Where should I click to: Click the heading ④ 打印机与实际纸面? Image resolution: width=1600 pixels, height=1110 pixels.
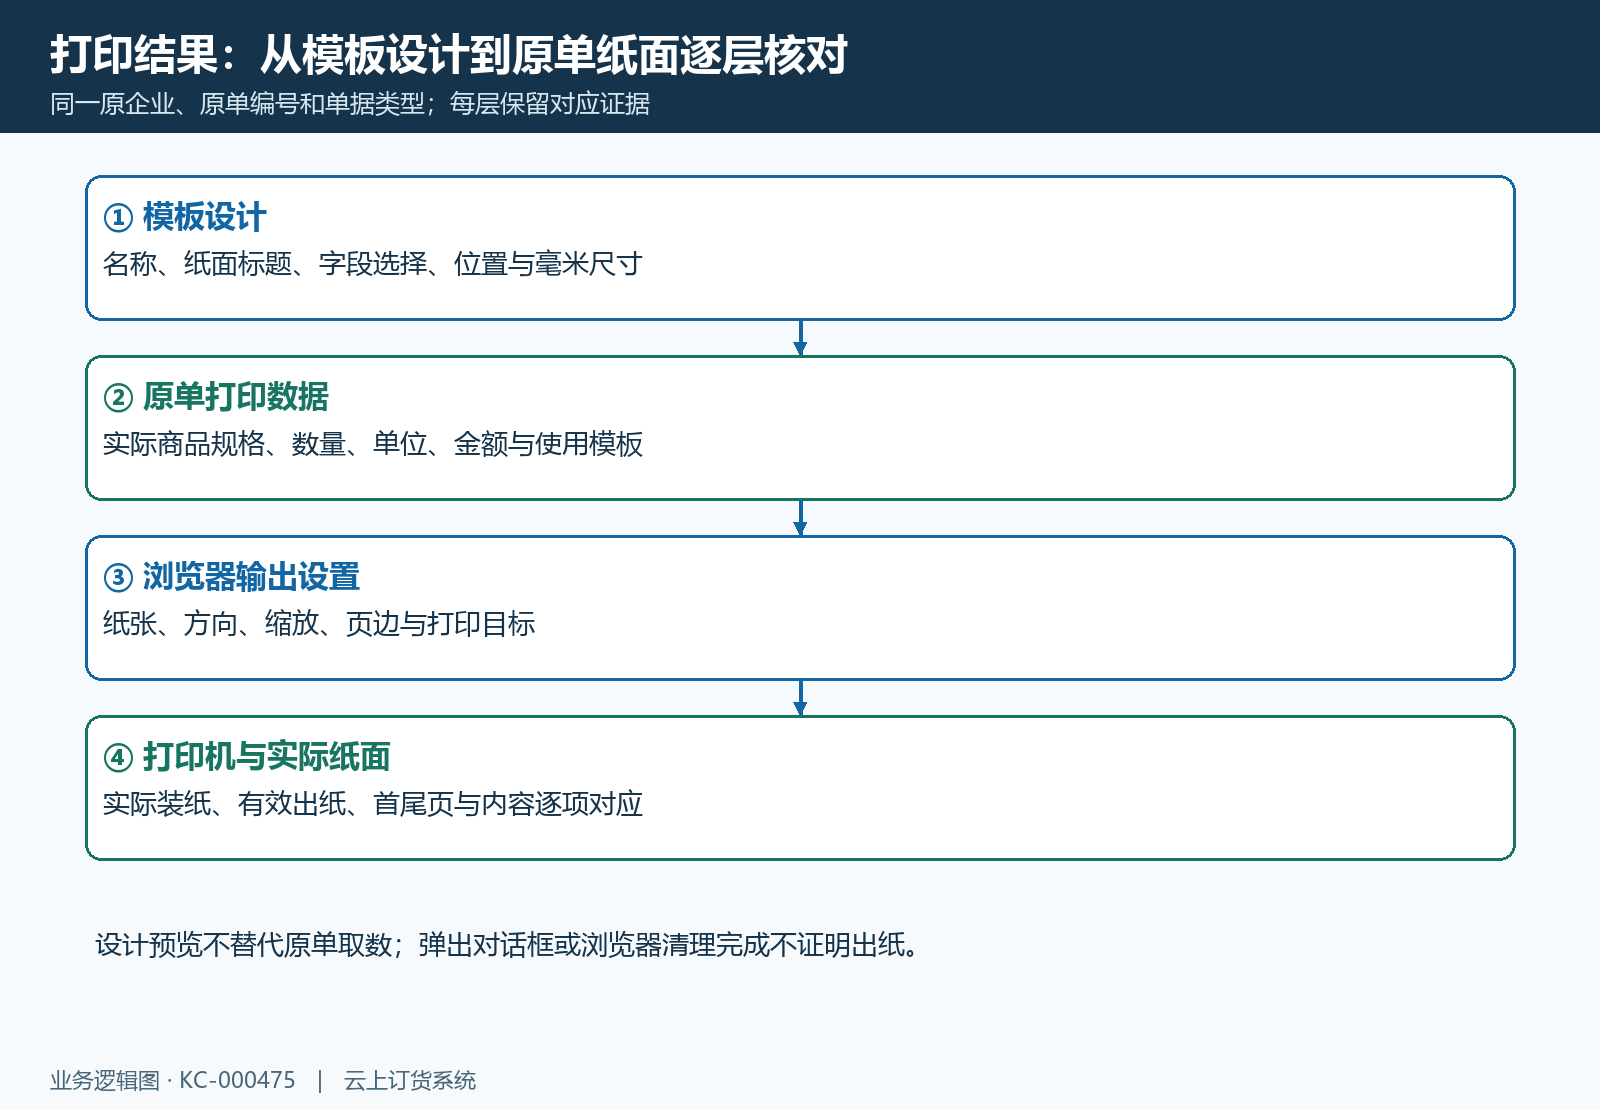[247, 757]
